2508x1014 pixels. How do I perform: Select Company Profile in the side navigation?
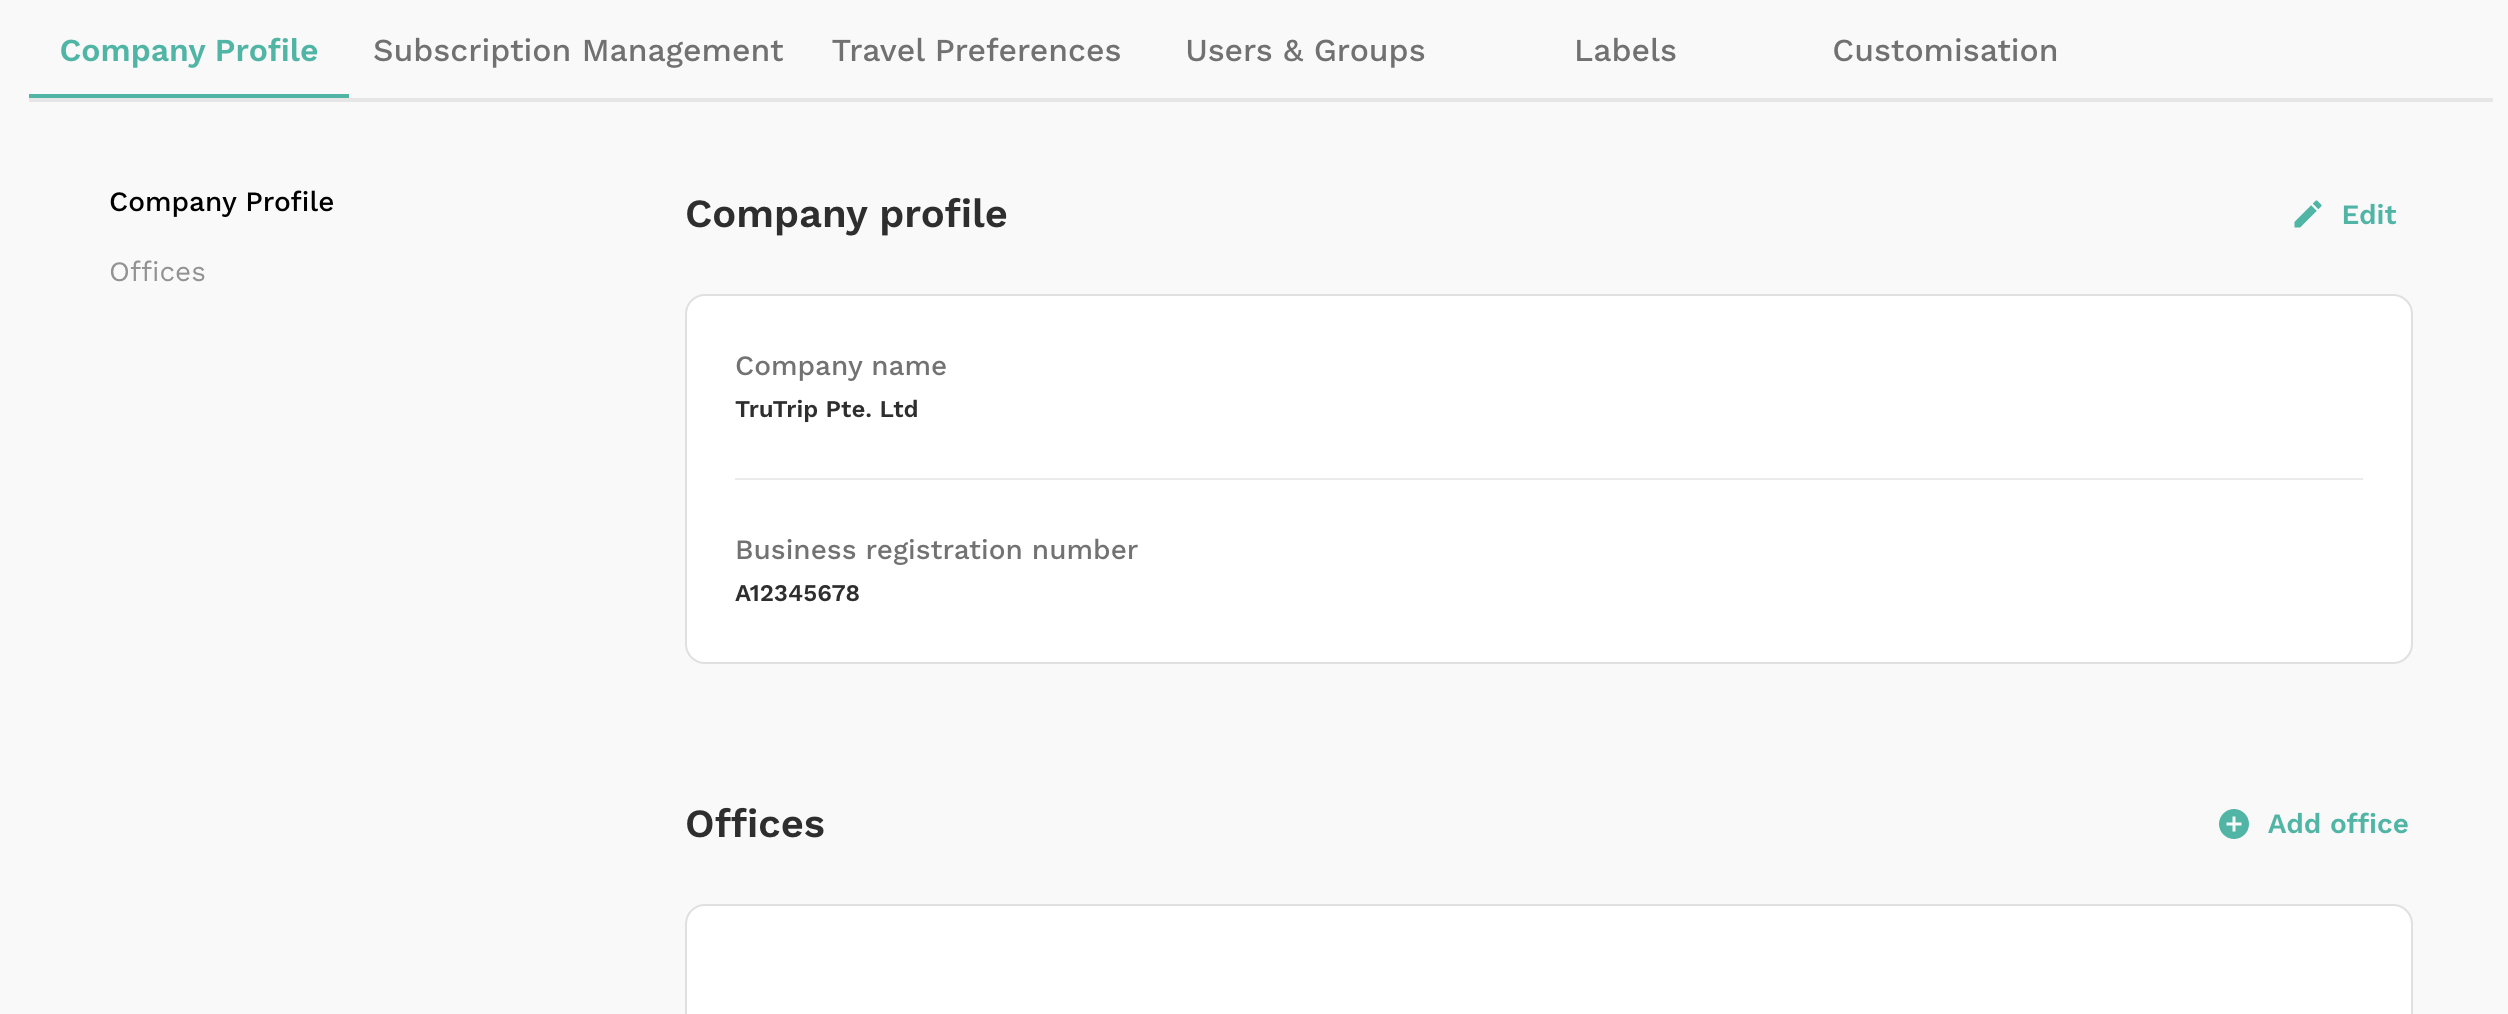pyautogui.click(x=221, y=202)
